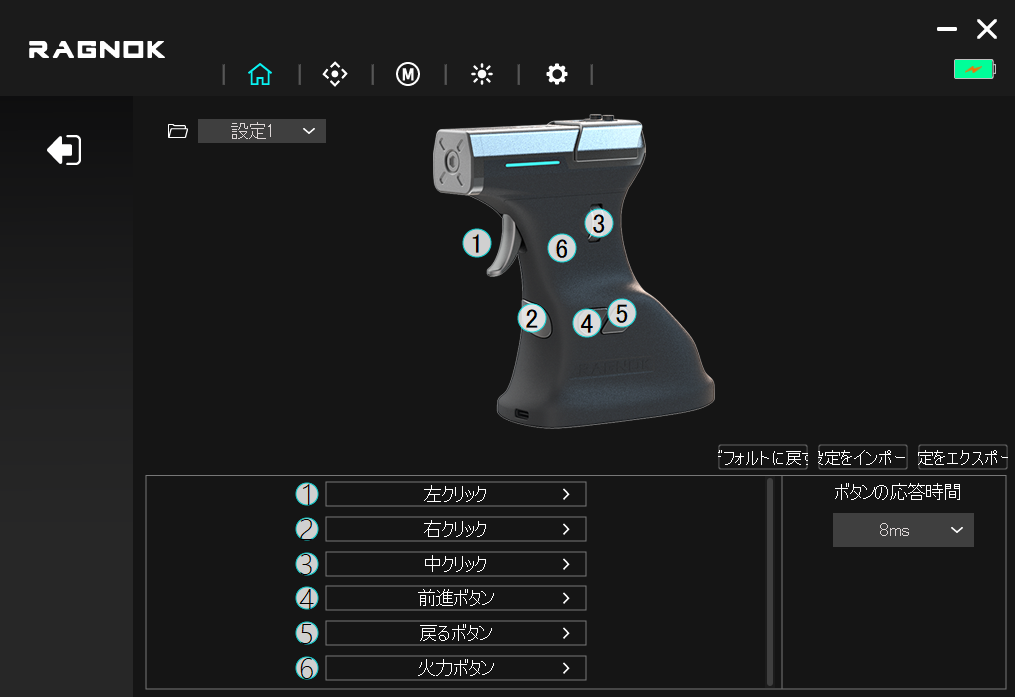The image size is (1015, 697).
Task: Select button marker 3 on device image
Action: coord(598,222)
